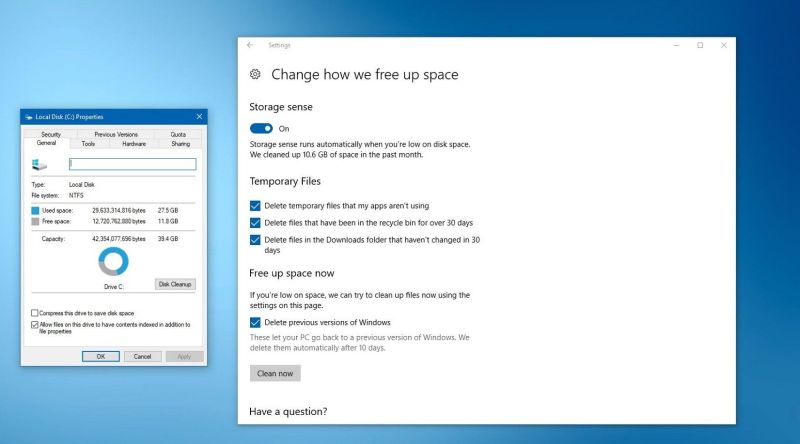Viewport: 800px width, 444px height.
Task: Click the gear icon beside the page title
Action: [x=256, y=74]
